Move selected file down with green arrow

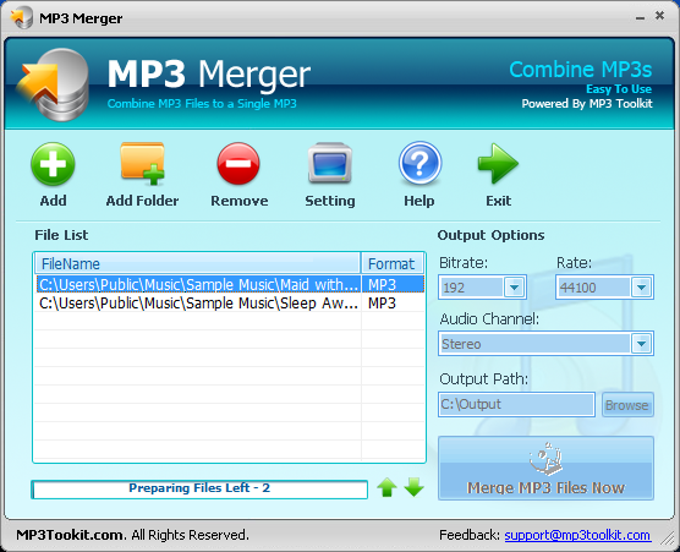click(414, 487)
